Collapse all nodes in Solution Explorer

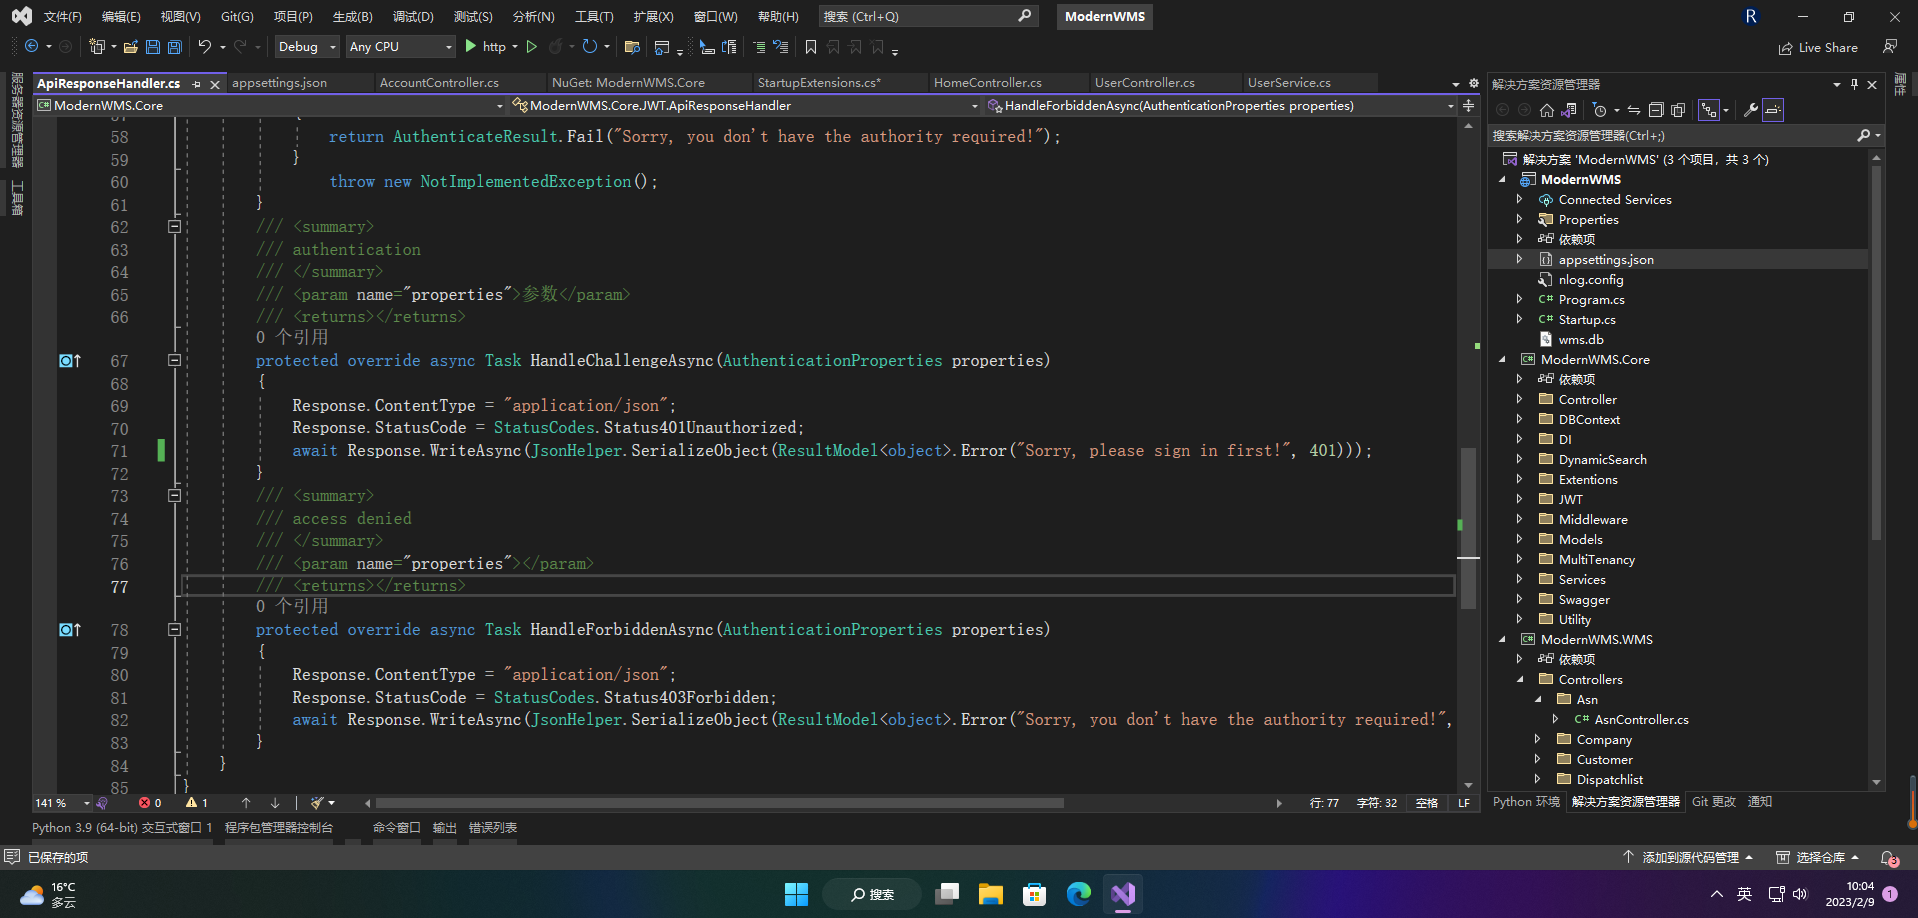click(1656, 110)
